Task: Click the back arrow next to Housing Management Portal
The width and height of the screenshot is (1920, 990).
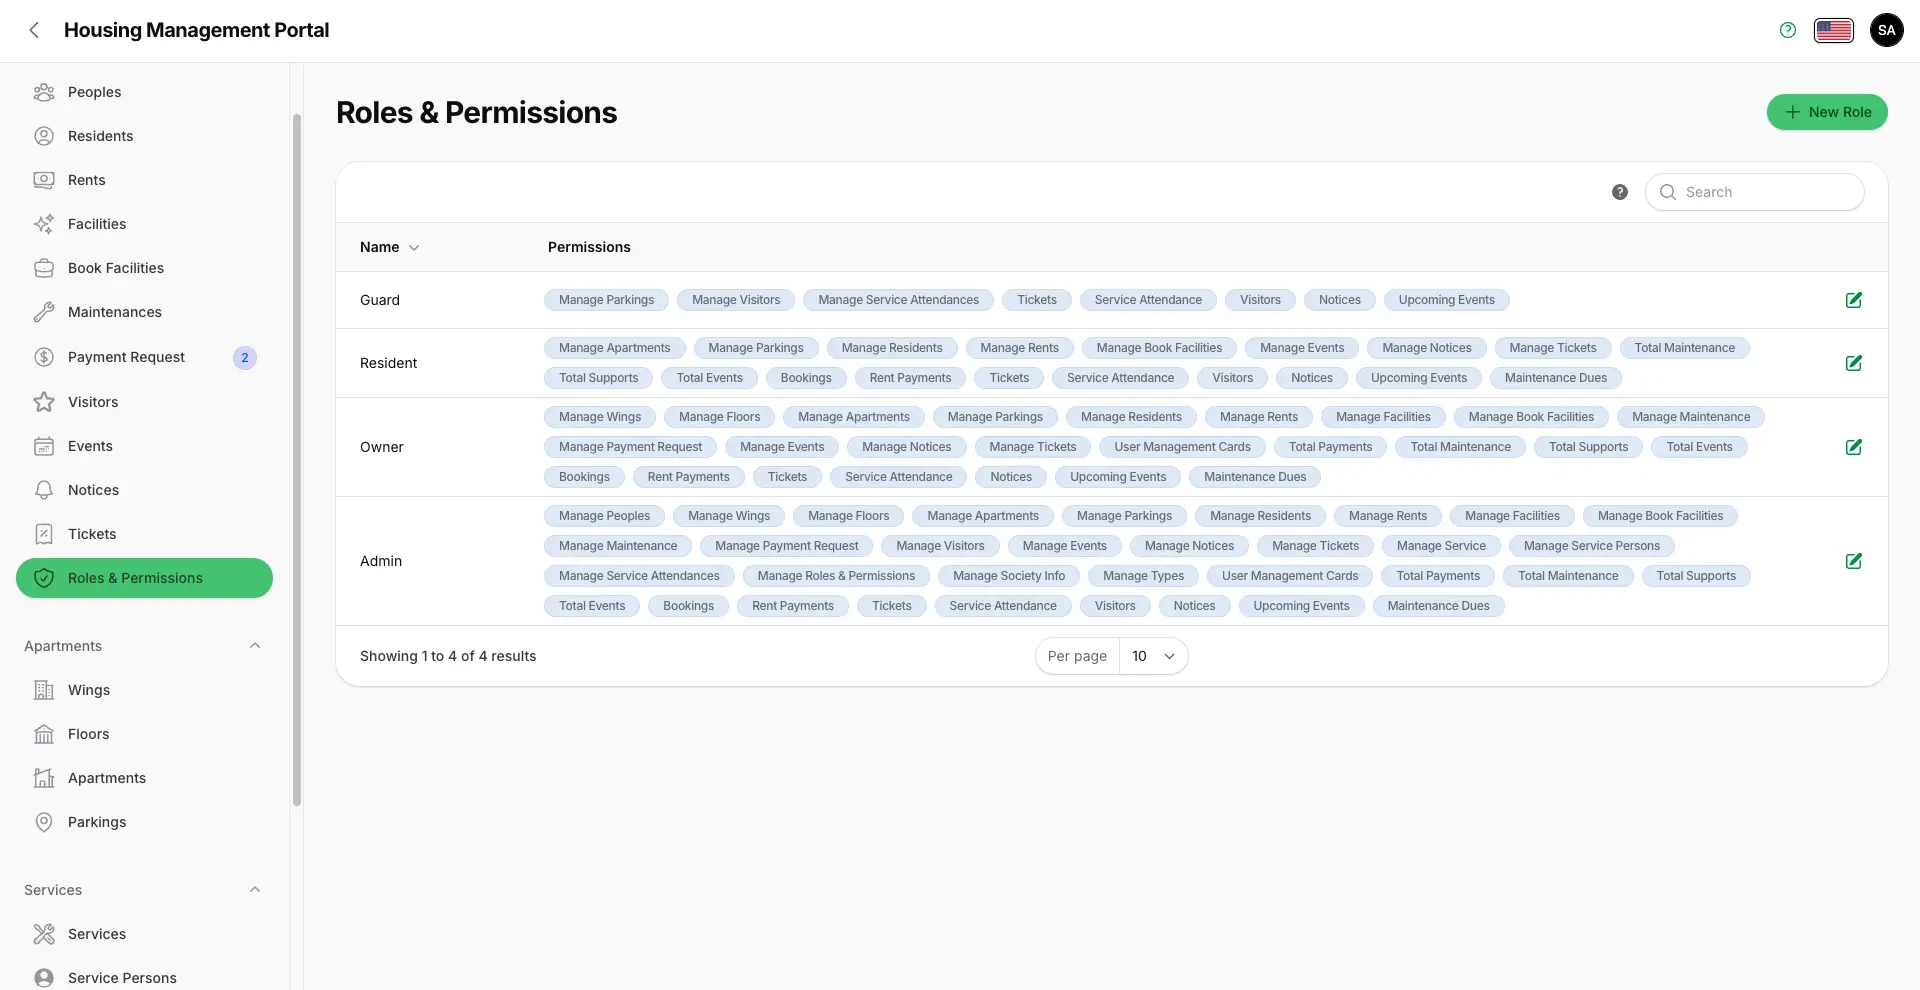Action: pos(35,30)
